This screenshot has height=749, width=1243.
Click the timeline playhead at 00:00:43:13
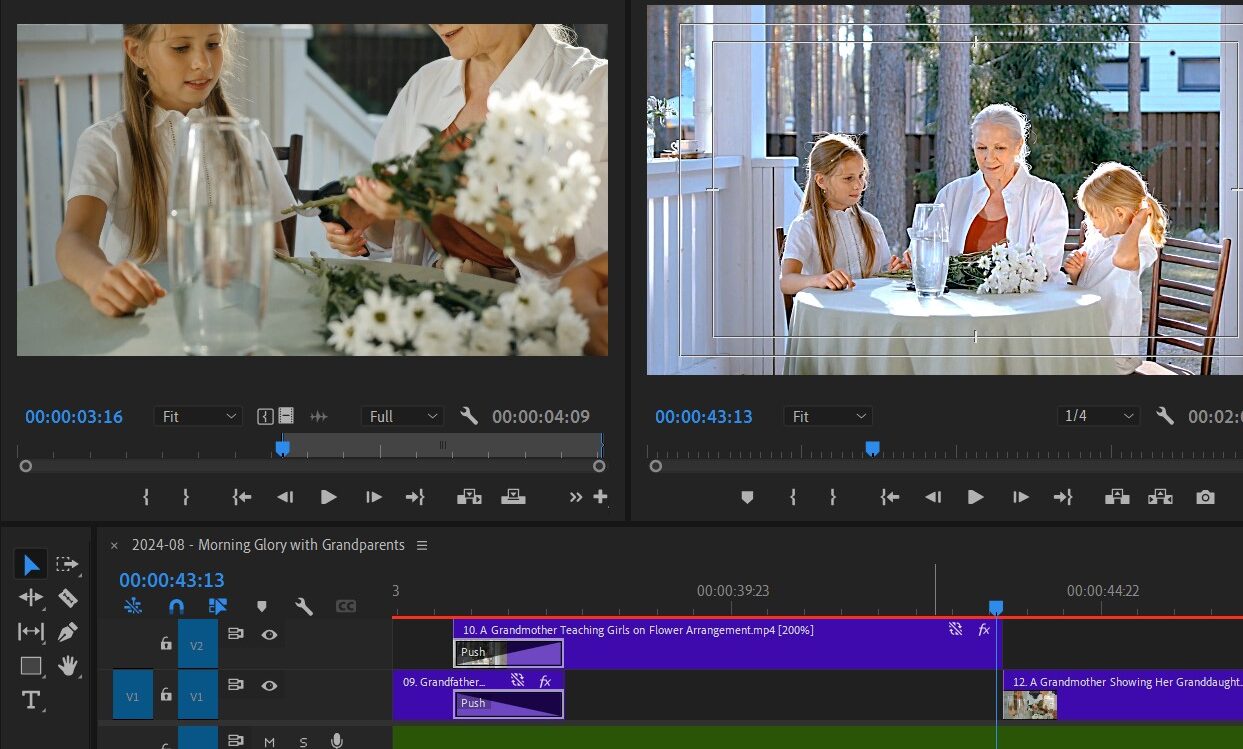pos(996,607)
